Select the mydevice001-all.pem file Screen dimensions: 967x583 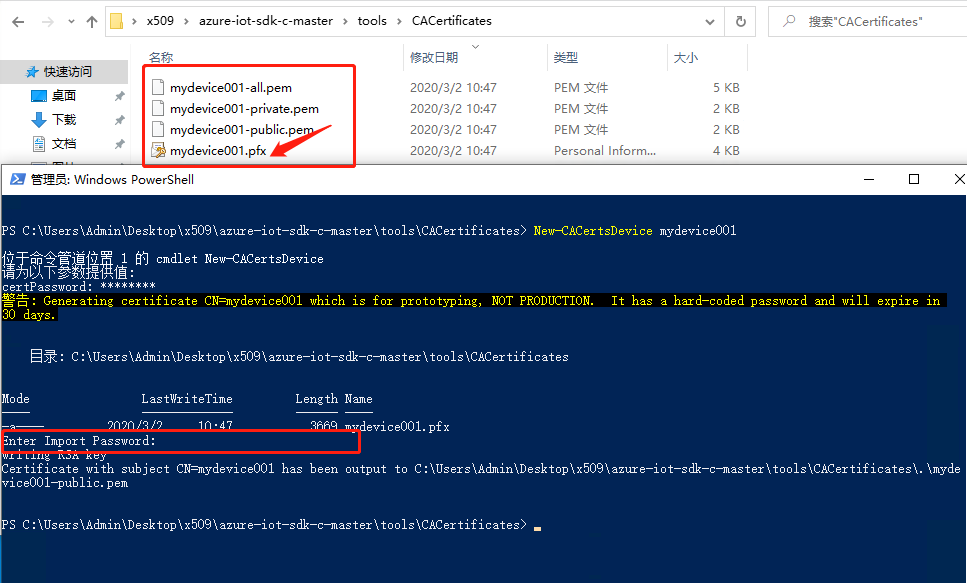230,88
